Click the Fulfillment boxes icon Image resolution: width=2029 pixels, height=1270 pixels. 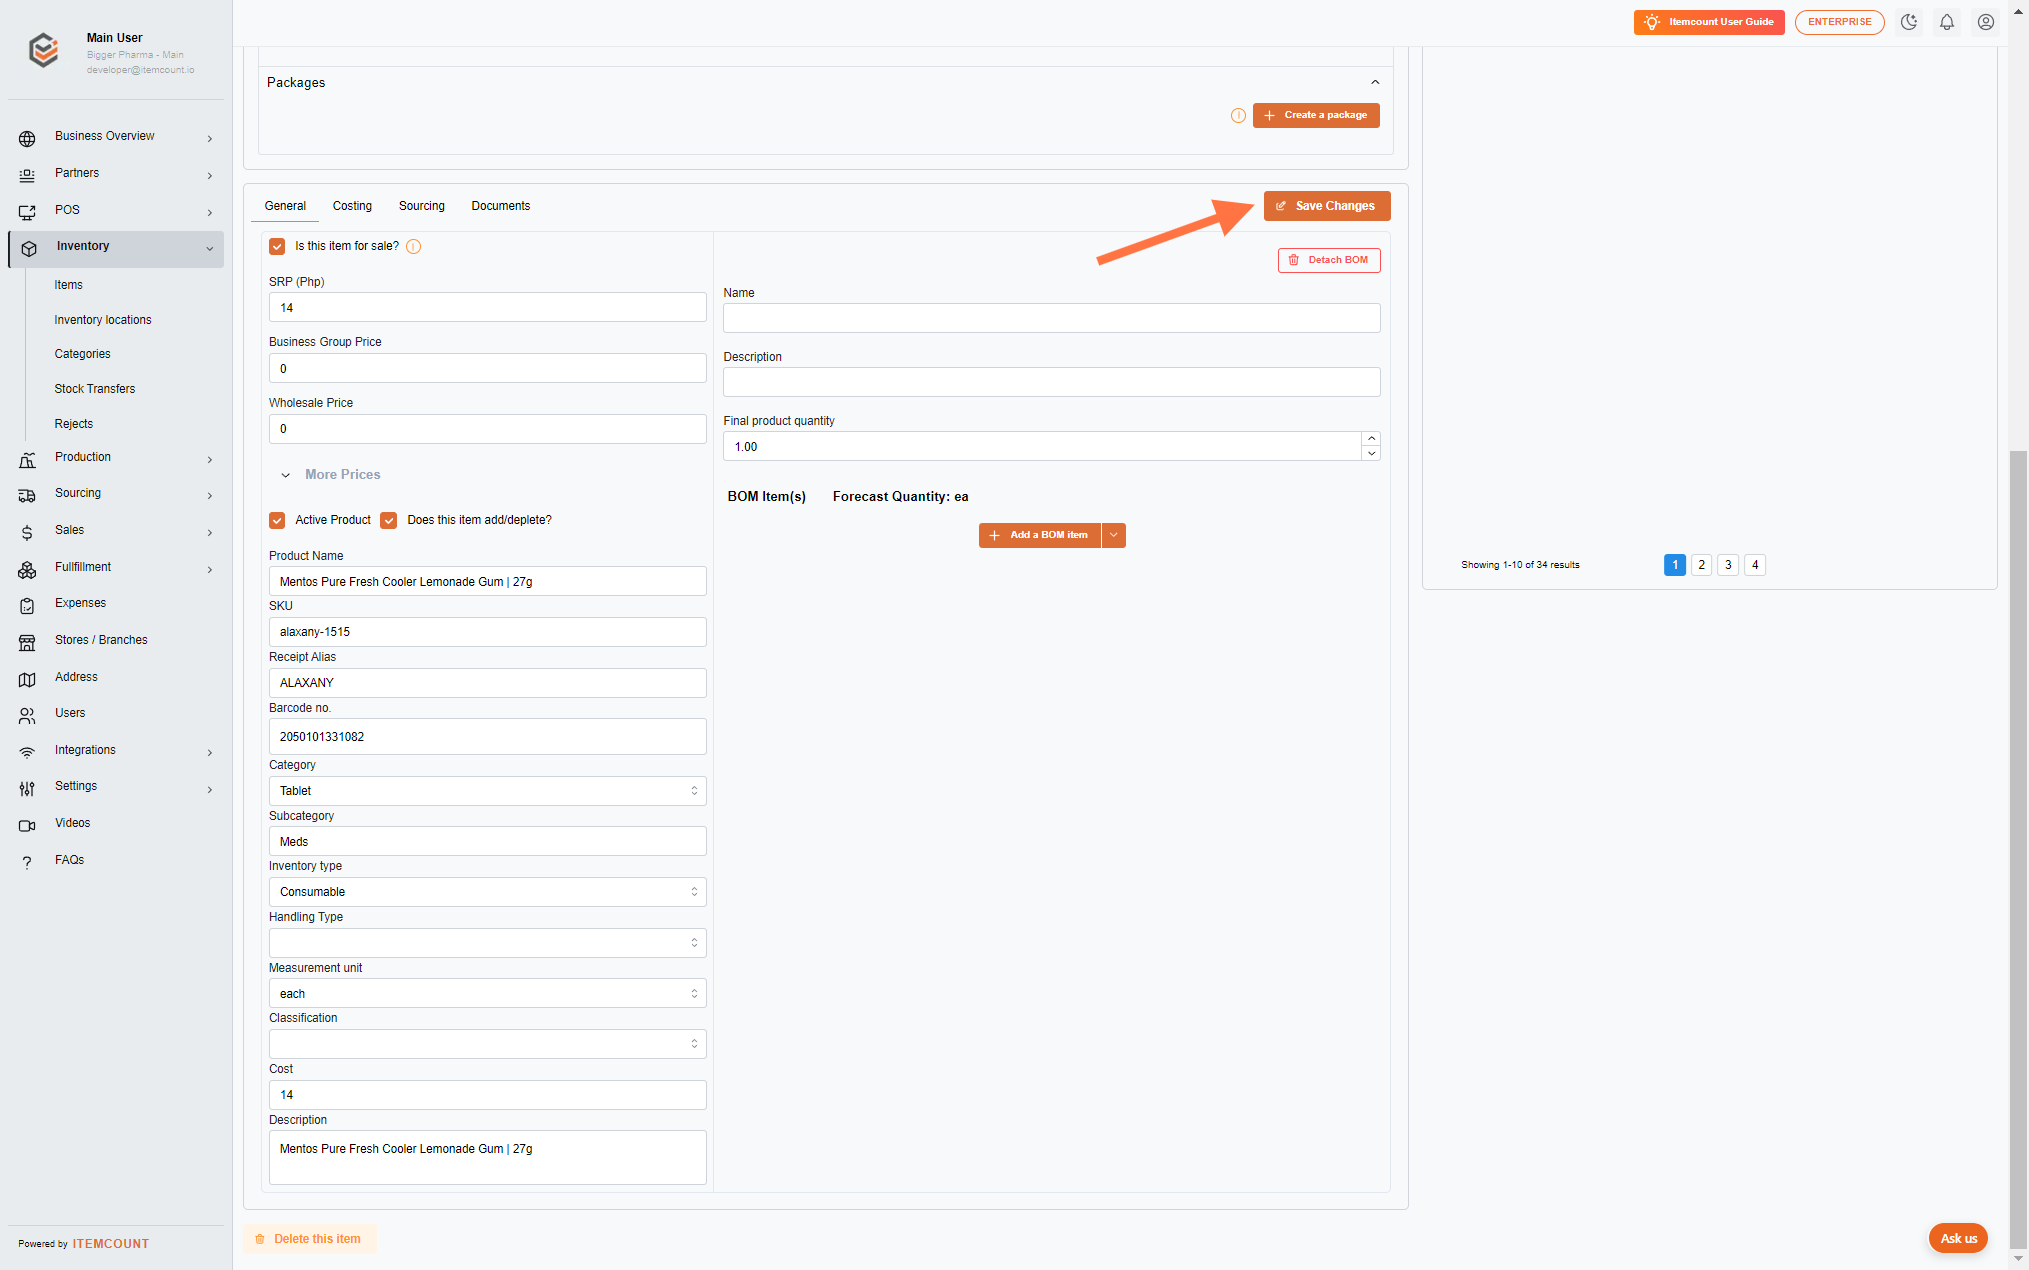click(27, 569)
